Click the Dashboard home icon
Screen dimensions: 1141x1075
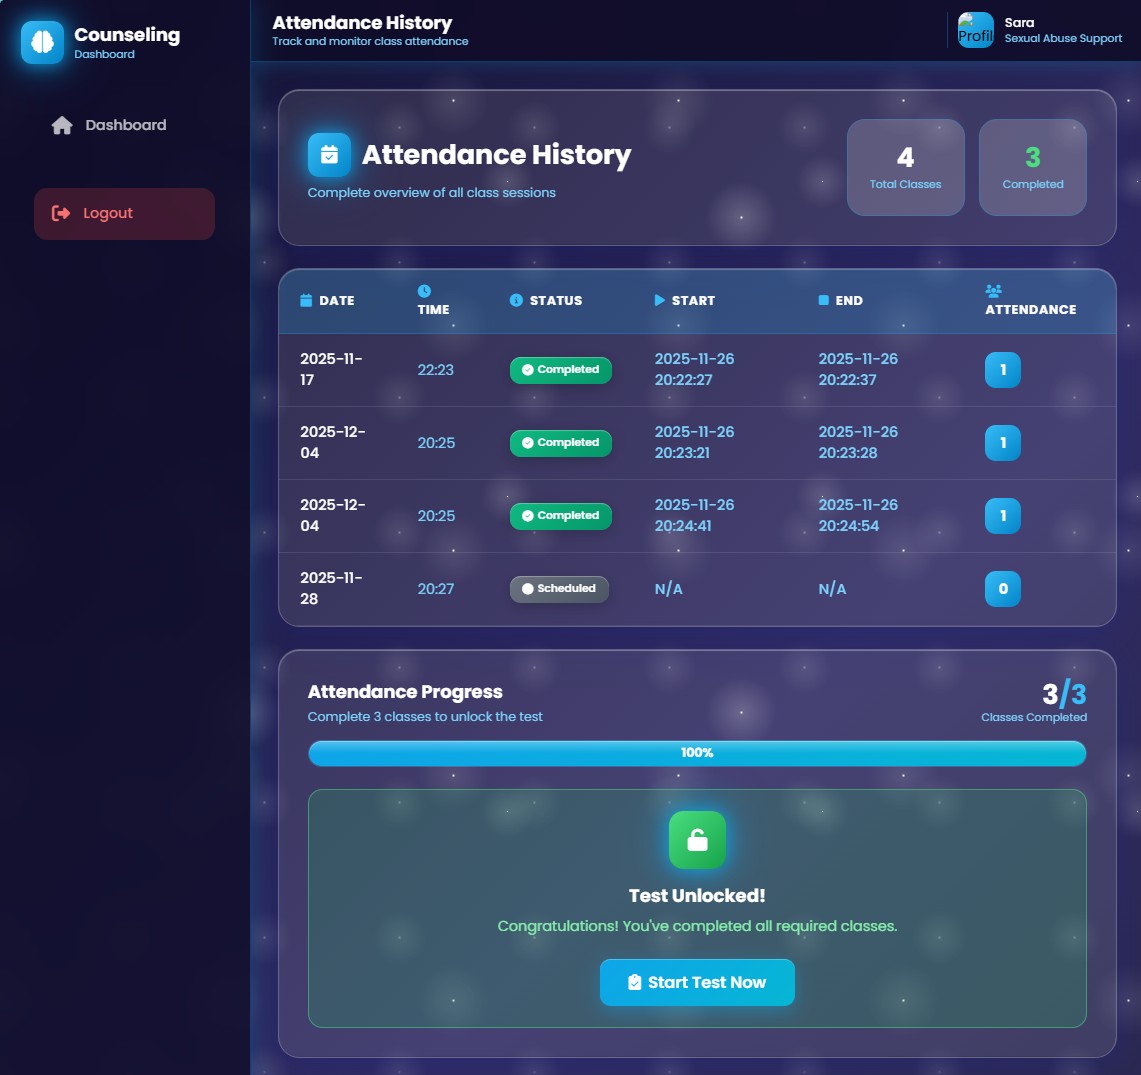click(x=62, y=125)
